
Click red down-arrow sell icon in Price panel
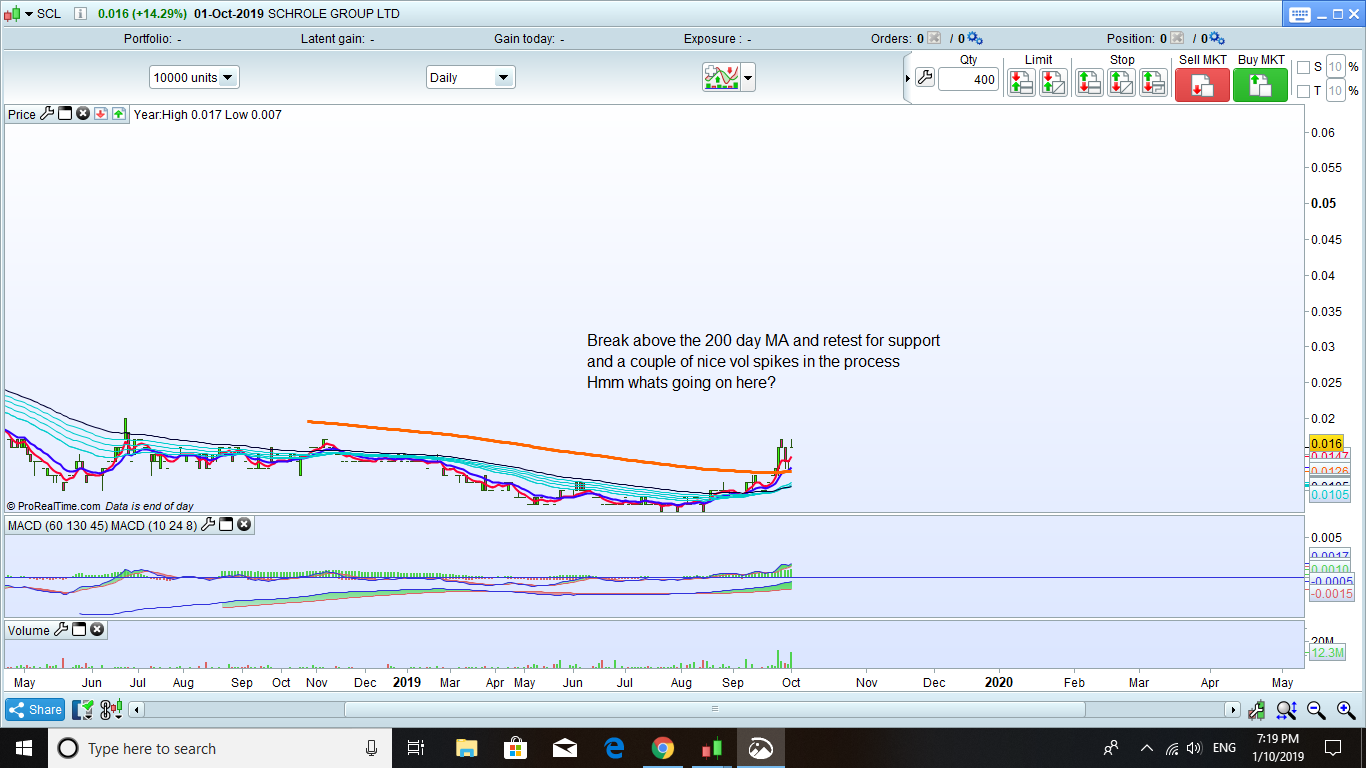coord(101,114)
